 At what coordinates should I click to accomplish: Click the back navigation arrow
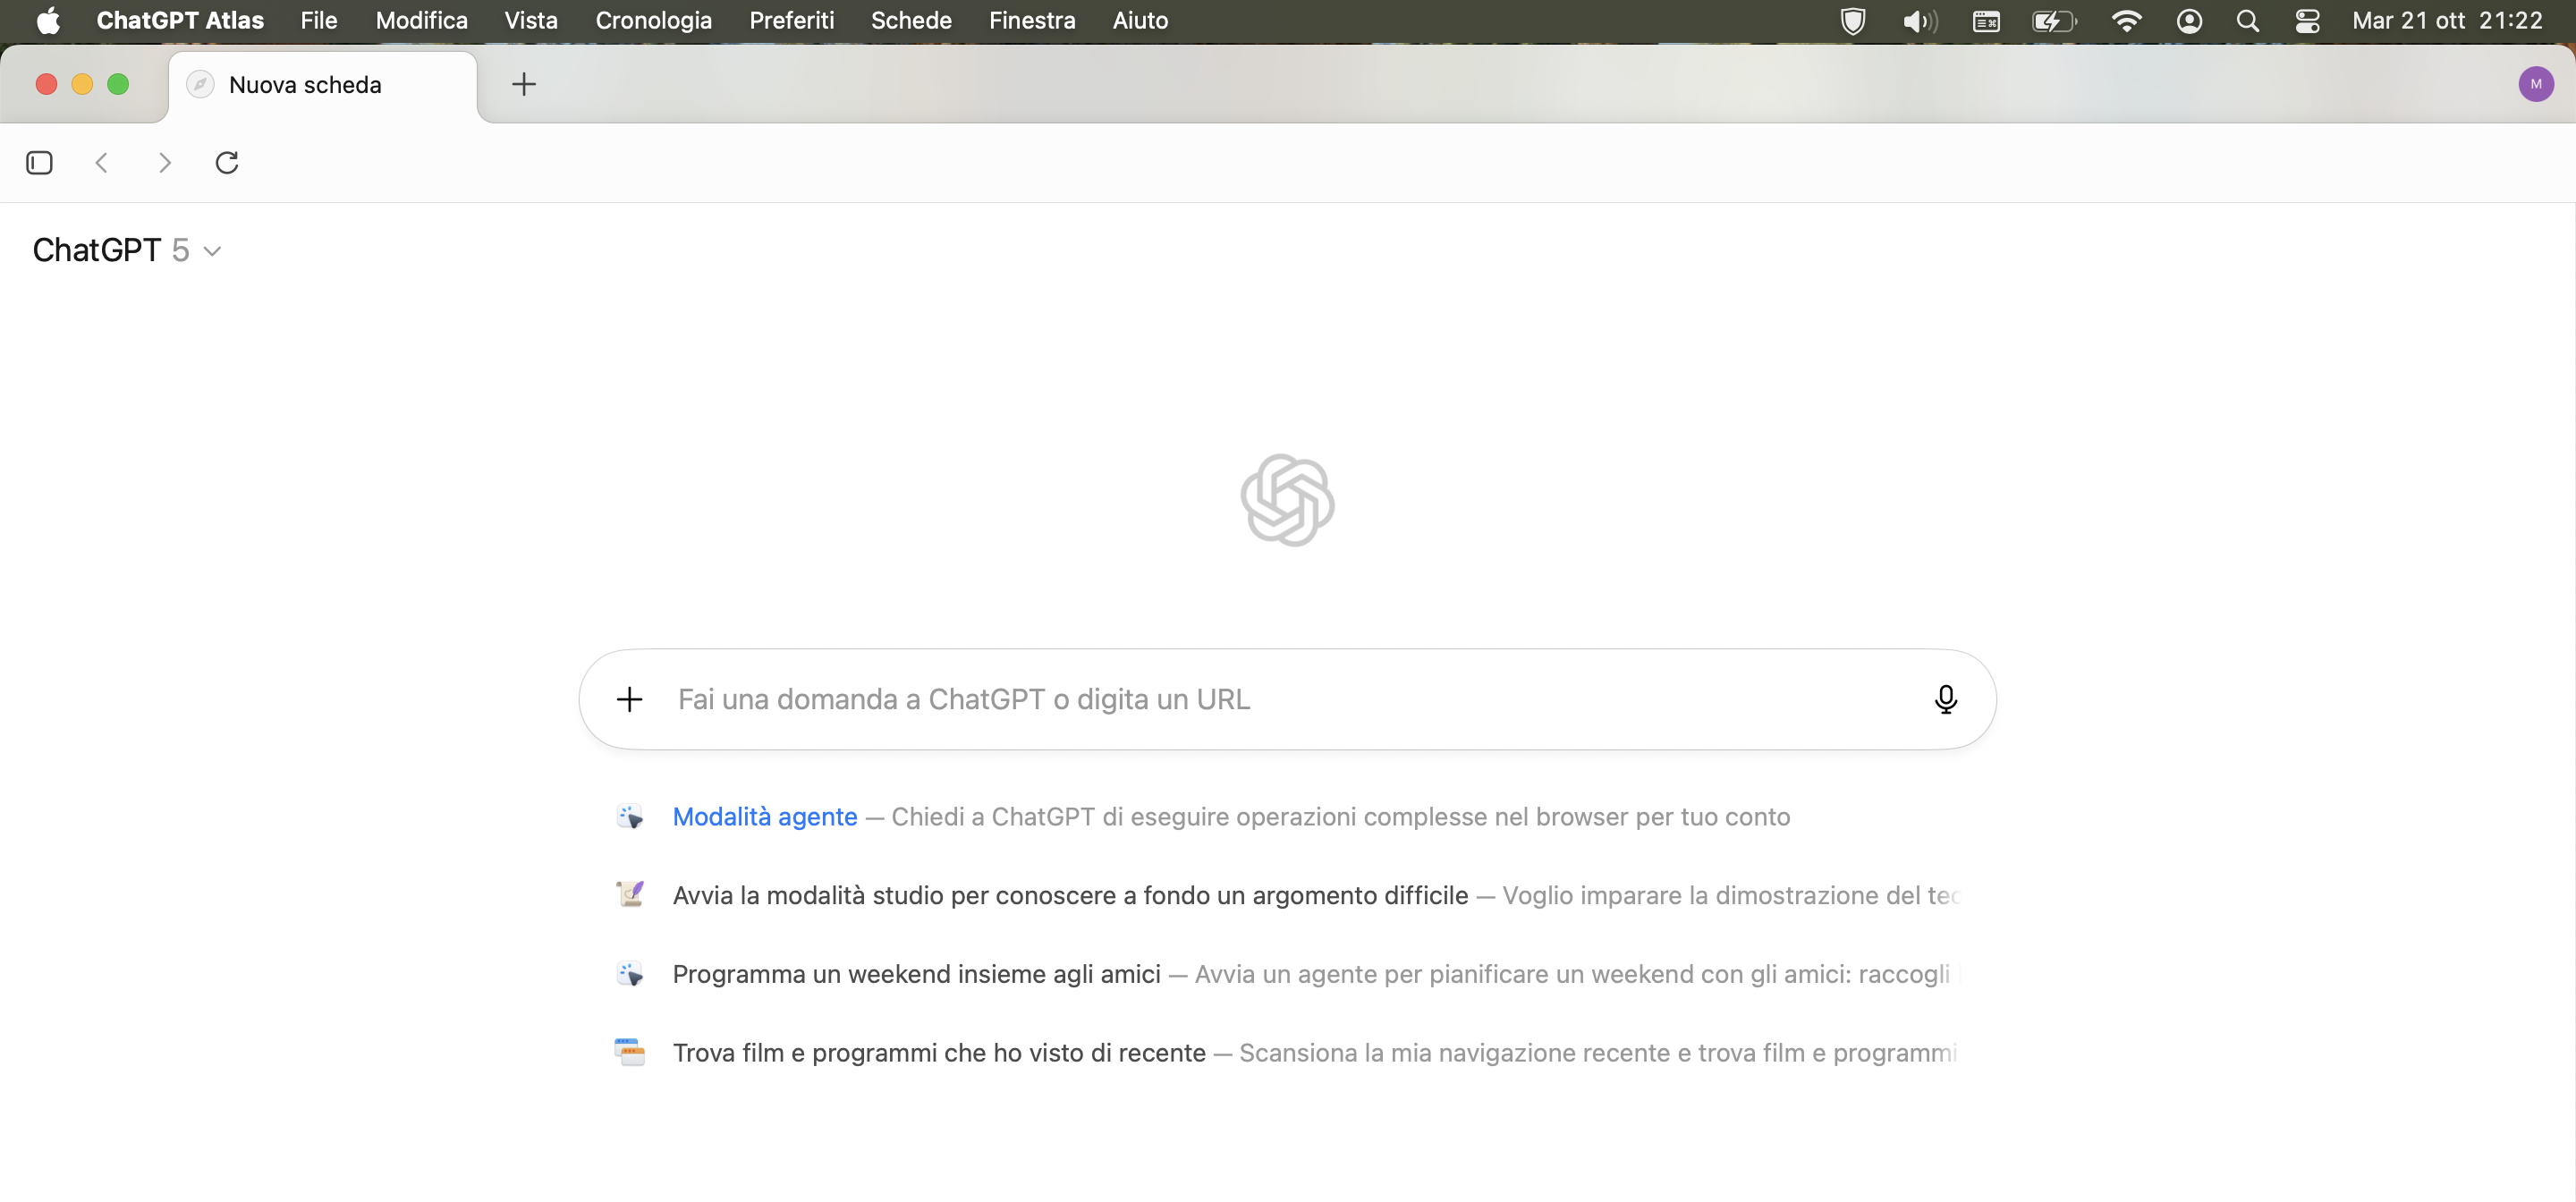click(101, 162)
